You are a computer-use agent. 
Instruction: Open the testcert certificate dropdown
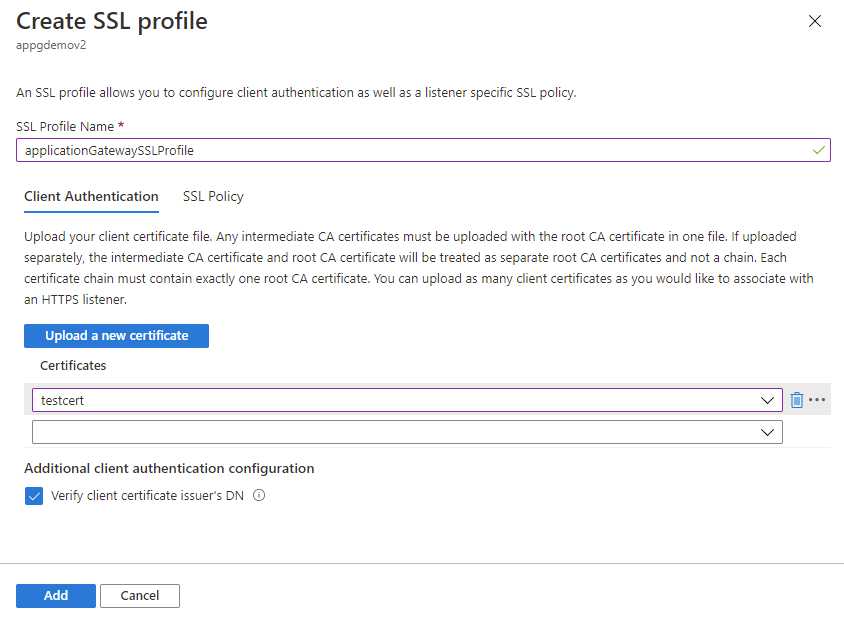pyautogui.click(x=768, y=399)
